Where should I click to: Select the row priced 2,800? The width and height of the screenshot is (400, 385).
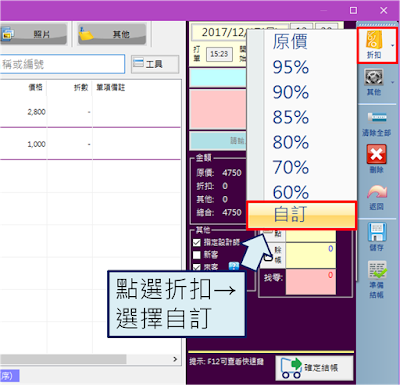click(90, 112)
